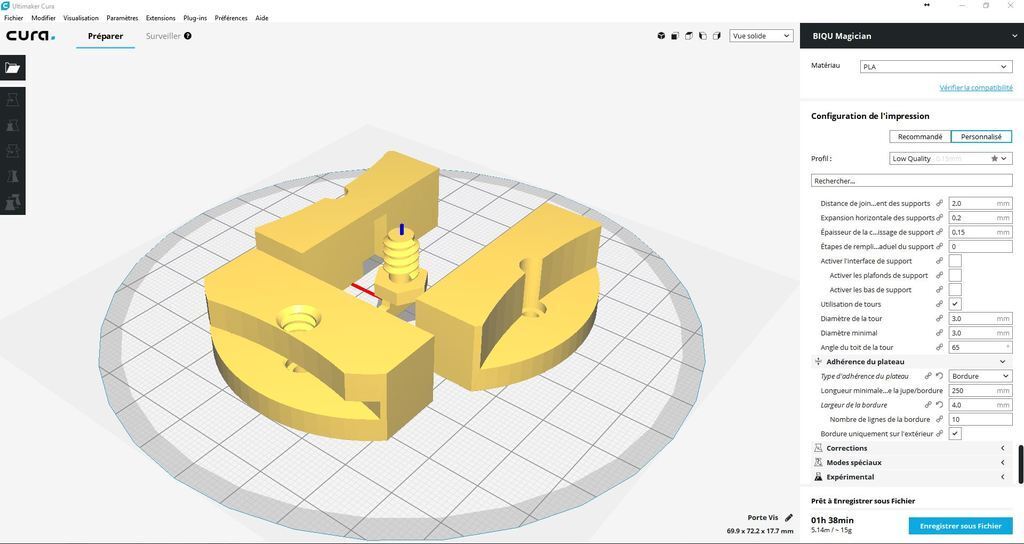Screen dimensions: 1024x544
Task: Open the Extensions menu
Action: (161, 18)
